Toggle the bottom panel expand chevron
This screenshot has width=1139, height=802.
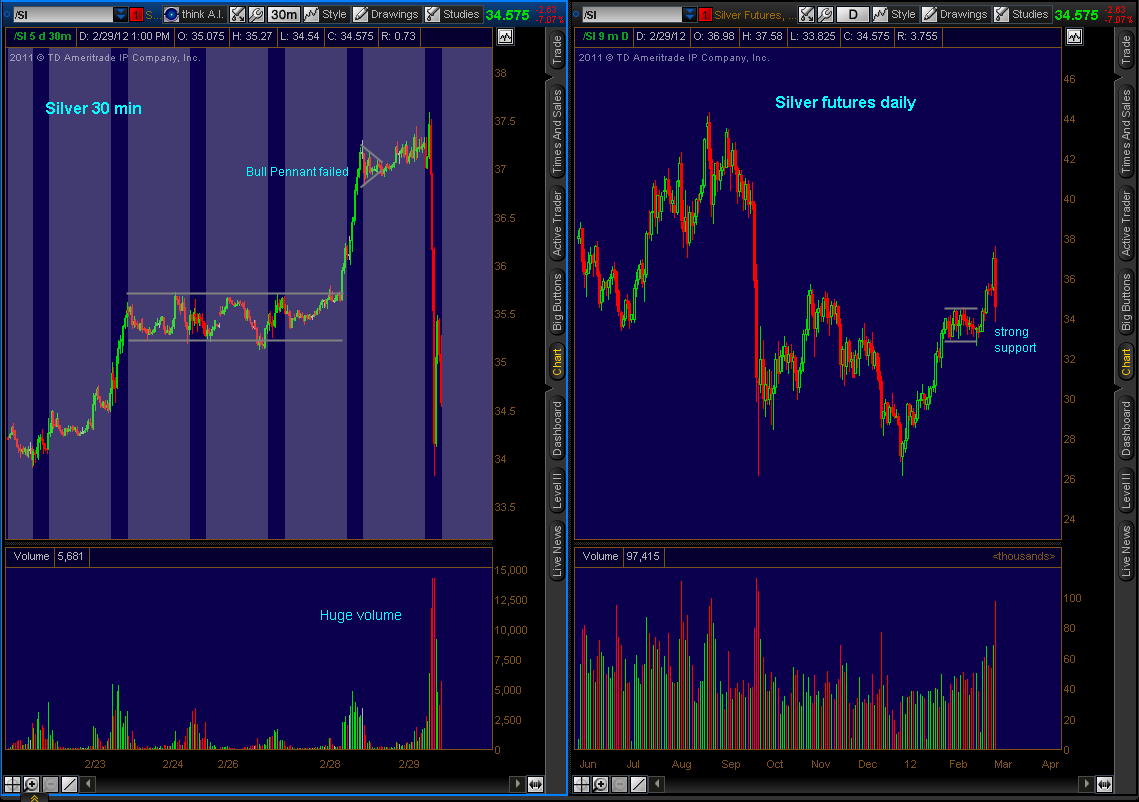click(x=34, y=797)
